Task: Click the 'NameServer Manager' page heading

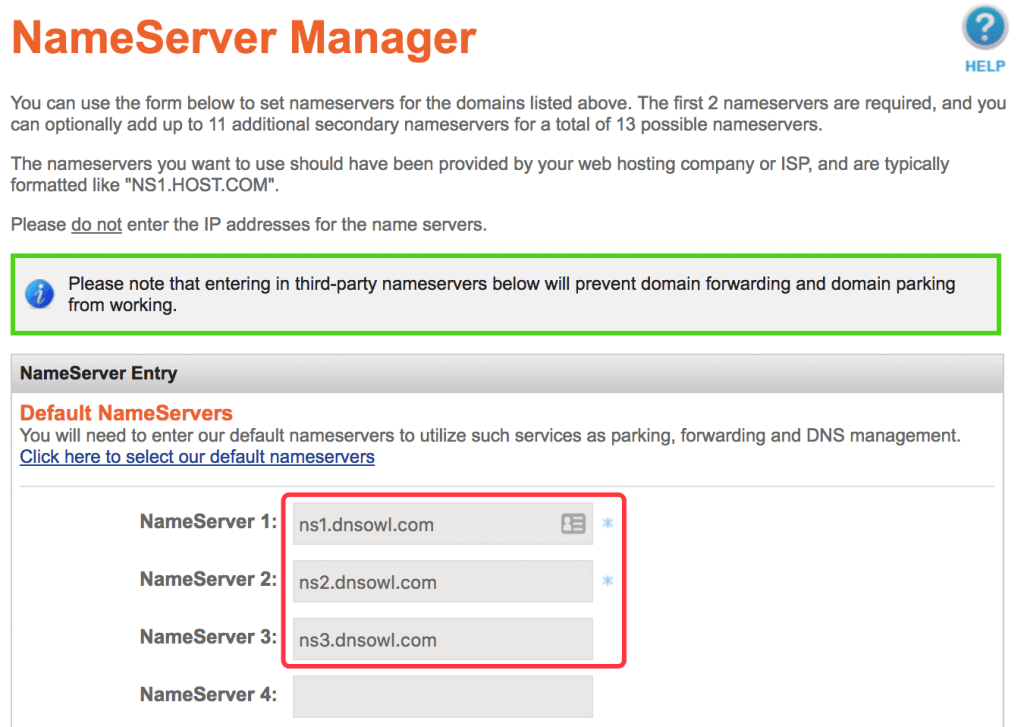Action: pos(244,38)
